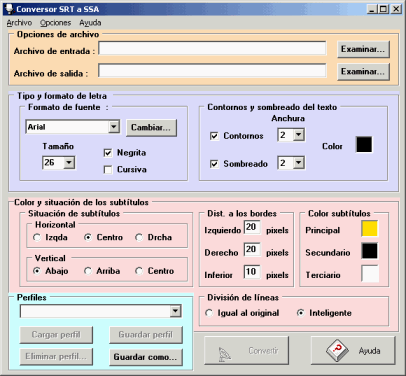Click the Archivo de salida field
Screen dimensions: 406x376
coord(212,71)
